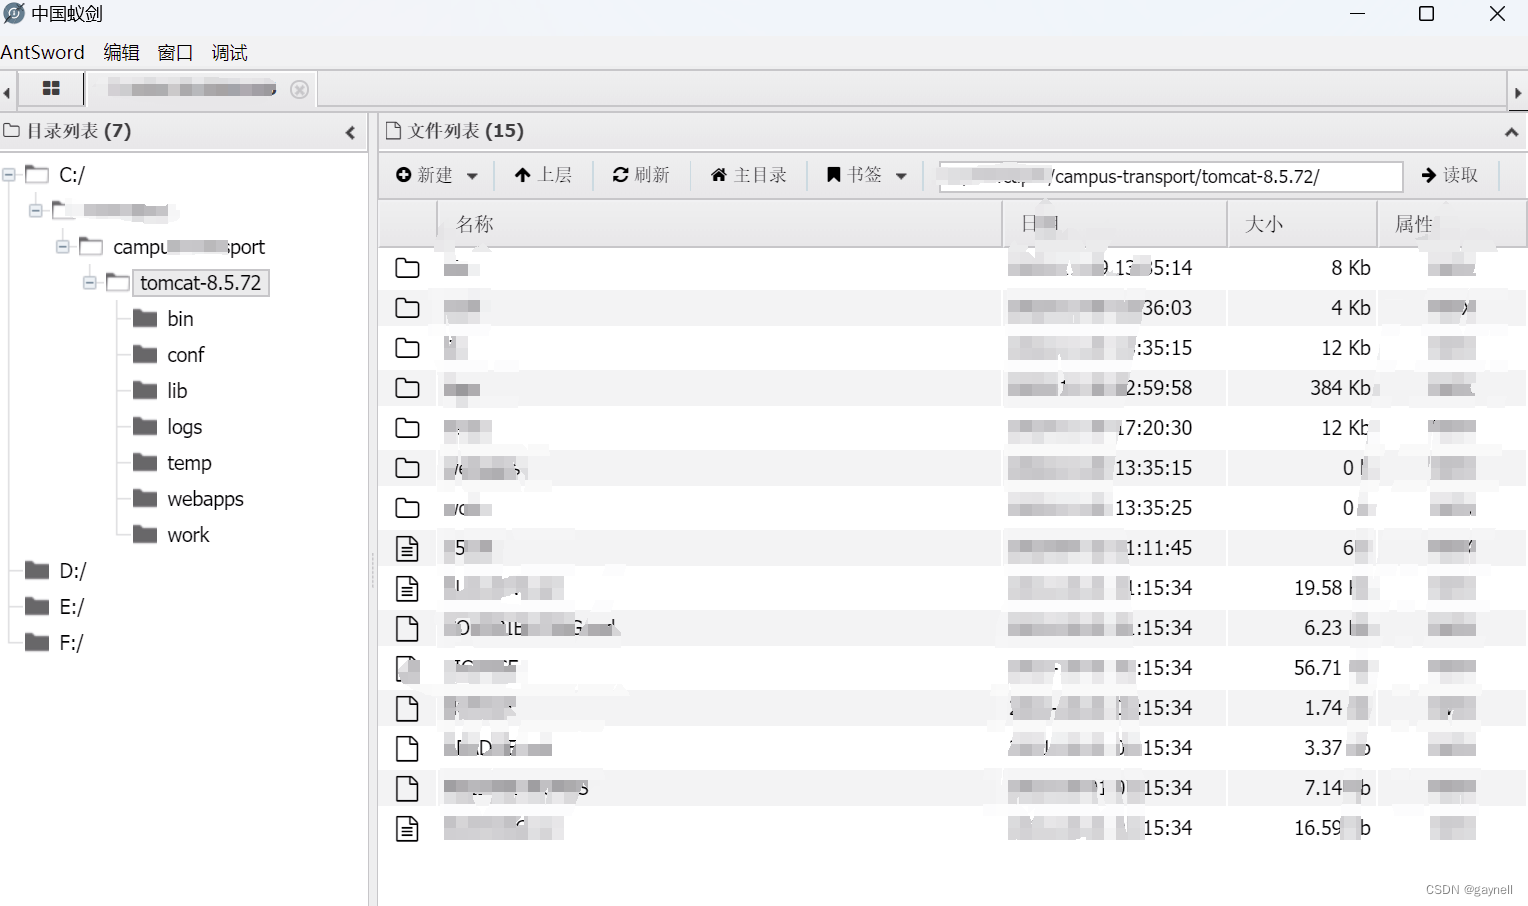The height and width of the screenshot is (906, 1528).
Task: Click folder icon of 17:20:30 row
Action: point(407,428)
